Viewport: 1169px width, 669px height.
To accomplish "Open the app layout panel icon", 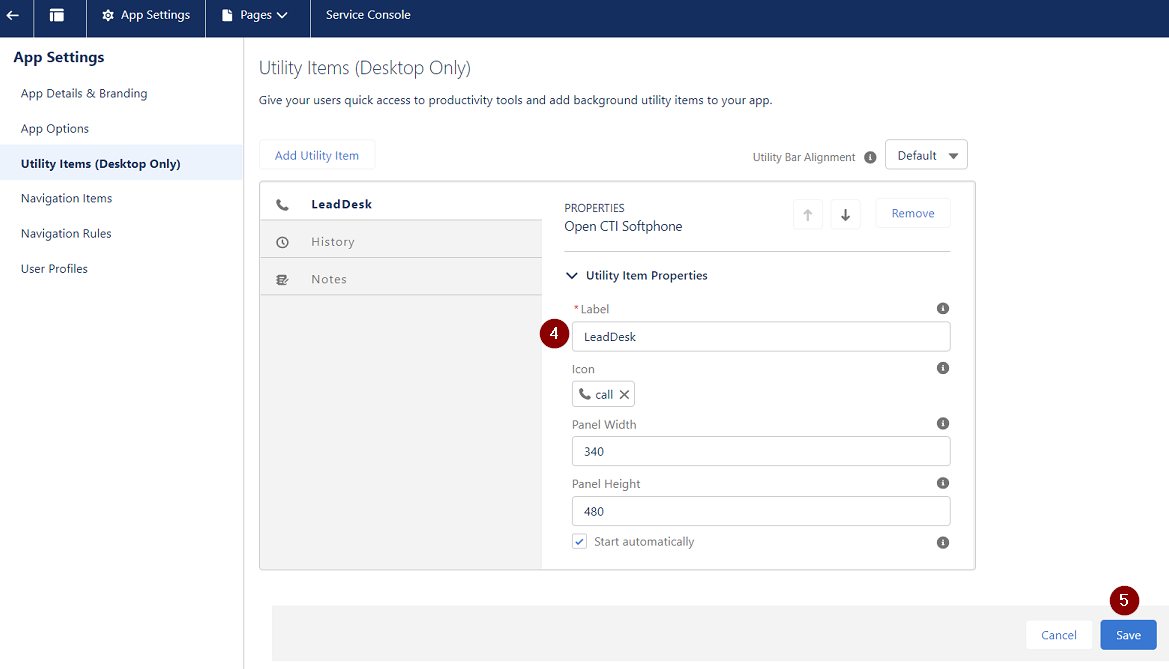I will pyautogui.click(x=57, y=15).
